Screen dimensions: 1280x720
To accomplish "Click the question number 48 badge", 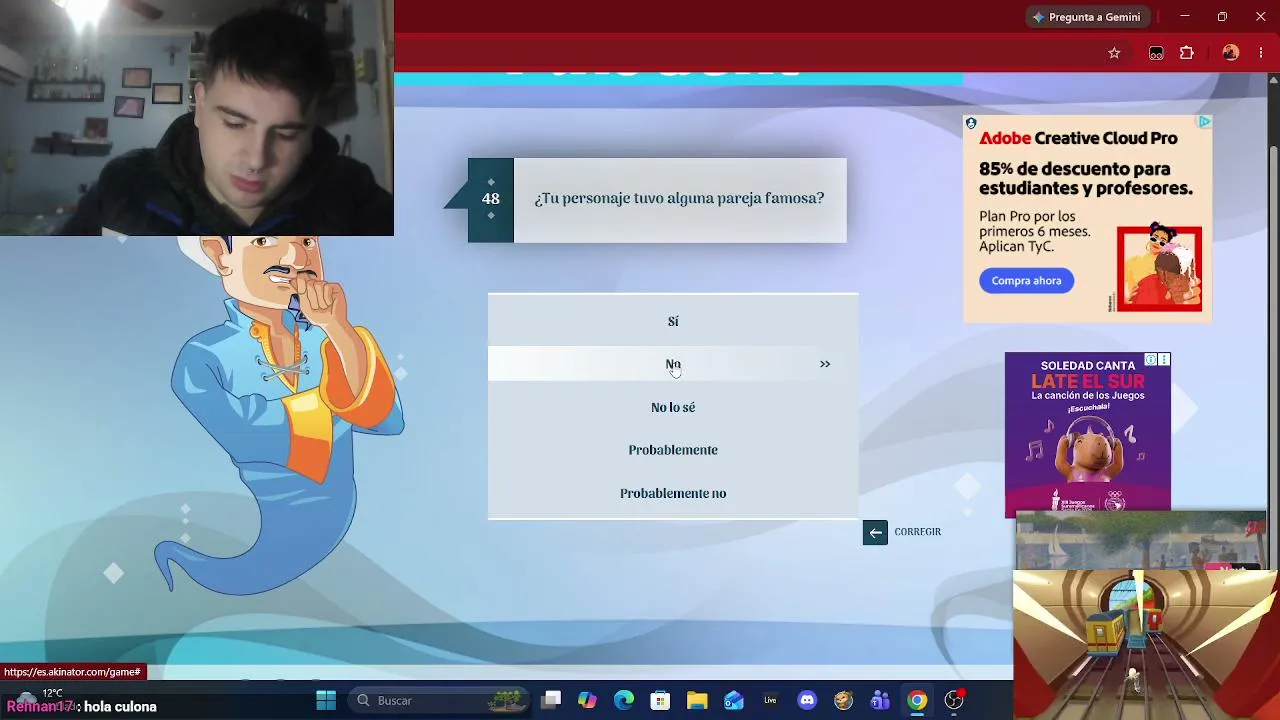I will [491, 199].
